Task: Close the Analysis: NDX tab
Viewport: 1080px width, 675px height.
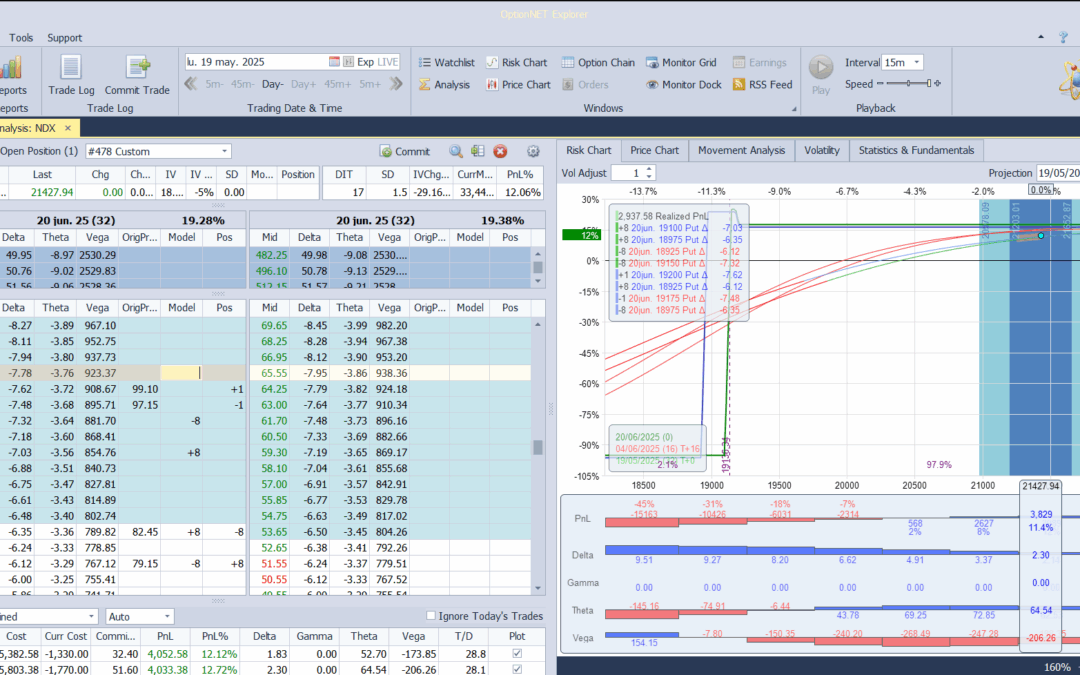Action: [68, 128]
